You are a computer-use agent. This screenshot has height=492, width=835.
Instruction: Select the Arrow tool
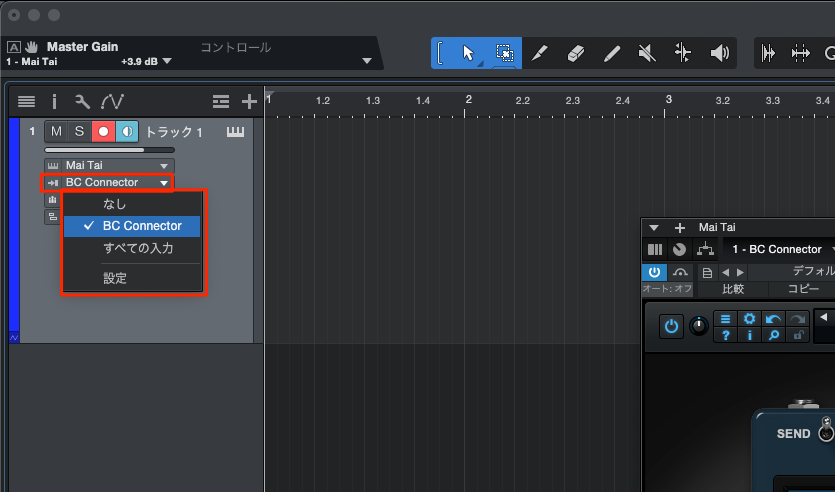(468, 53)
